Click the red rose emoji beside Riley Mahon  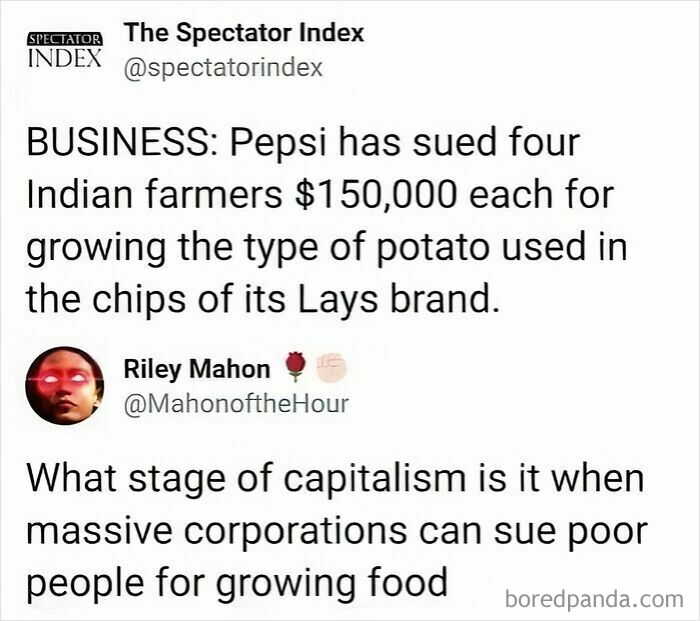(x=295, y=367)
